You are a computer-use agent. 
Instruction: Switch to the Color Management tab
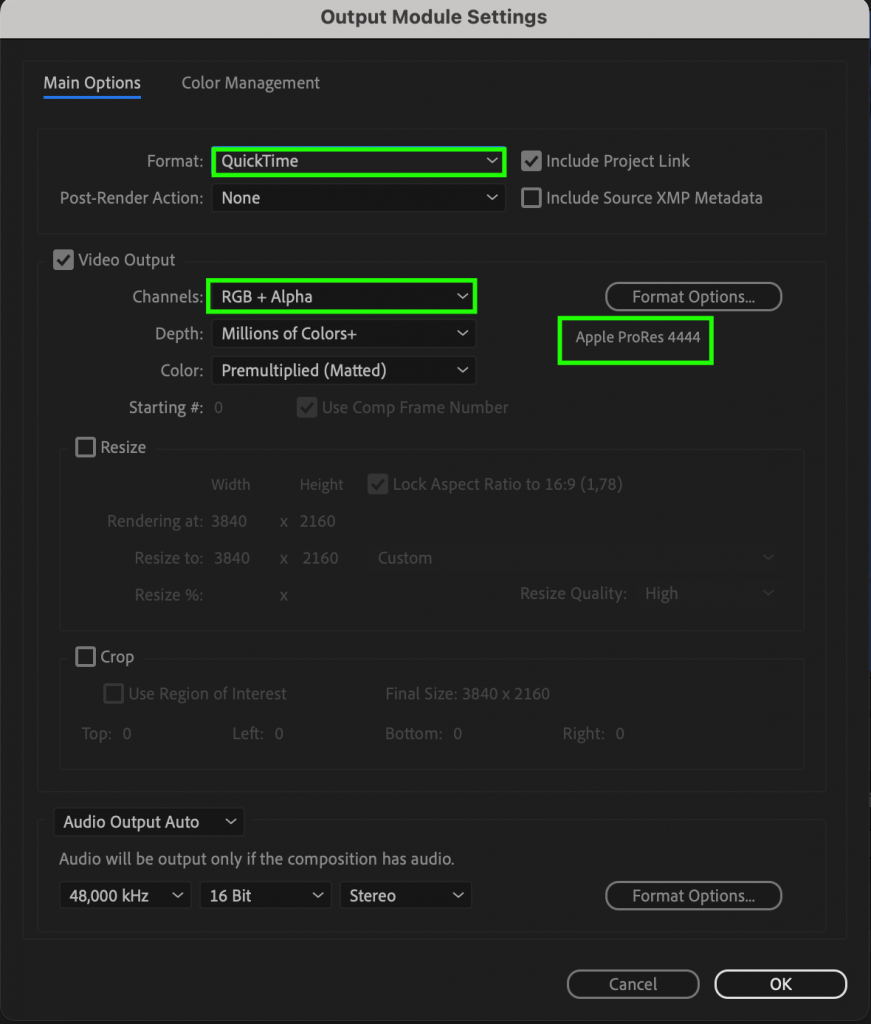tap(250, 83)
